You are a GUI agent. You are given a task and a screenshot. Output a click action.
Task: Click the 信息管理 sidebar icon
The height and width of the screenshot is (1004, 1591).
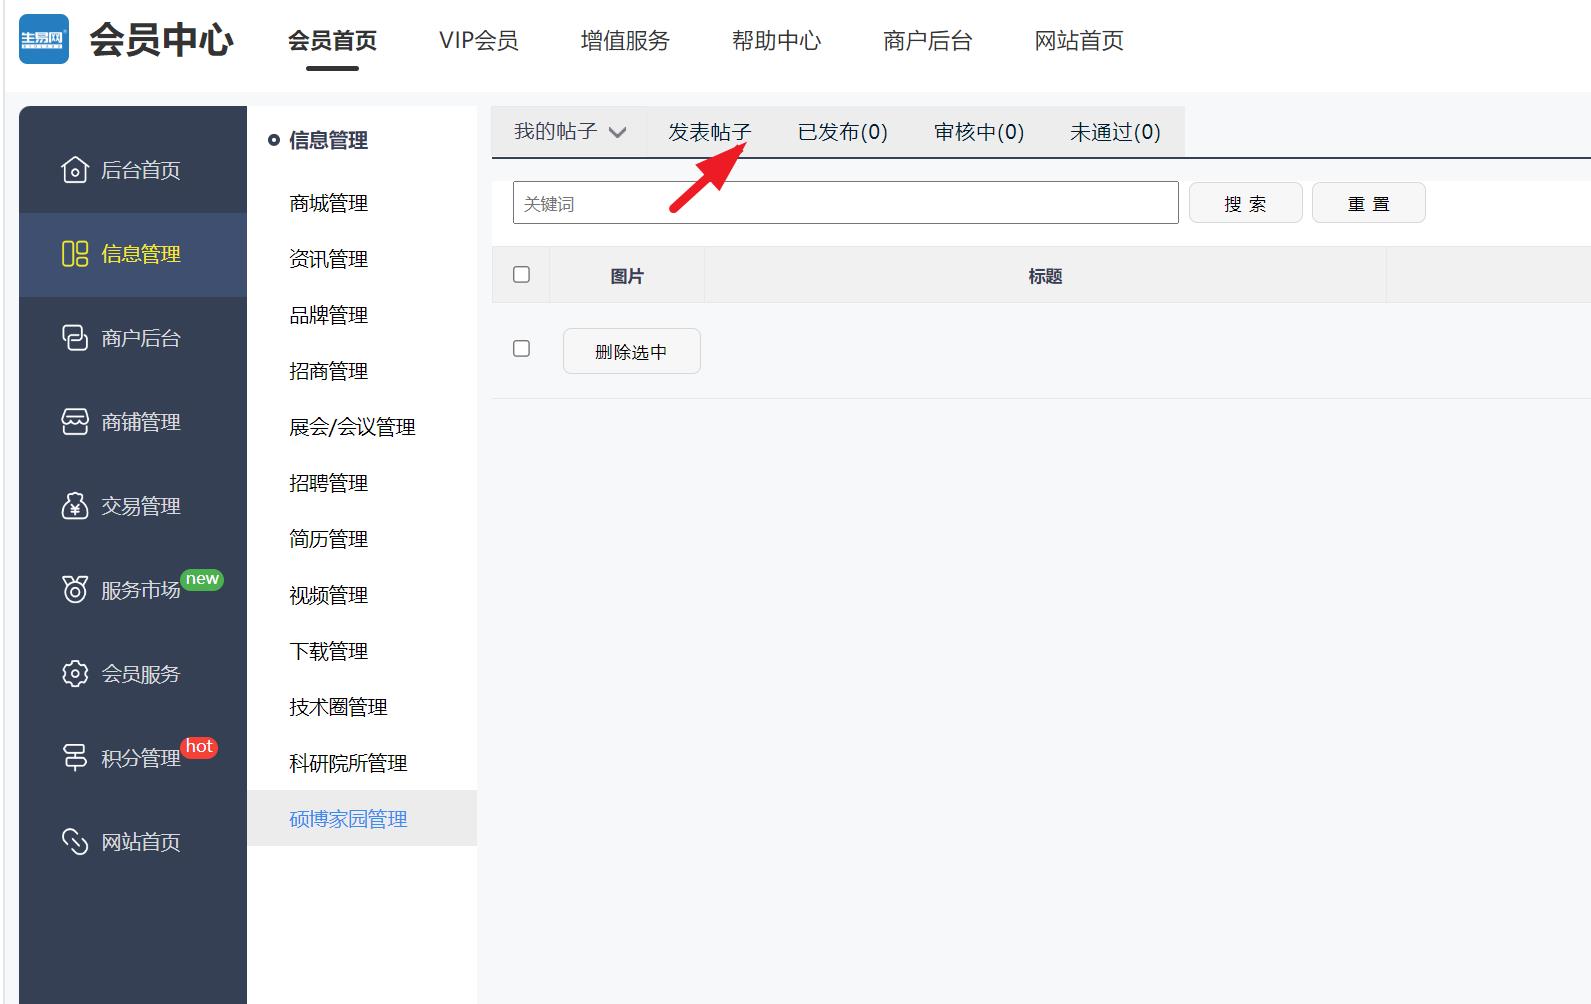pos(75,254)
